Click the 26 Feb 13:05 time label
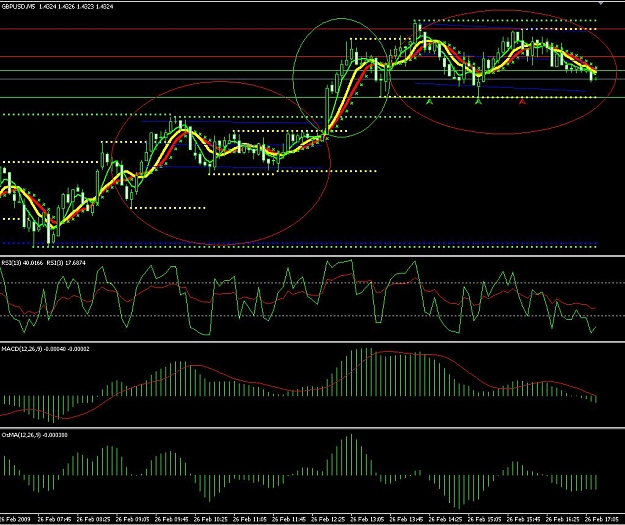This screenshot has width=625, height=525. [x=367, y=519]
